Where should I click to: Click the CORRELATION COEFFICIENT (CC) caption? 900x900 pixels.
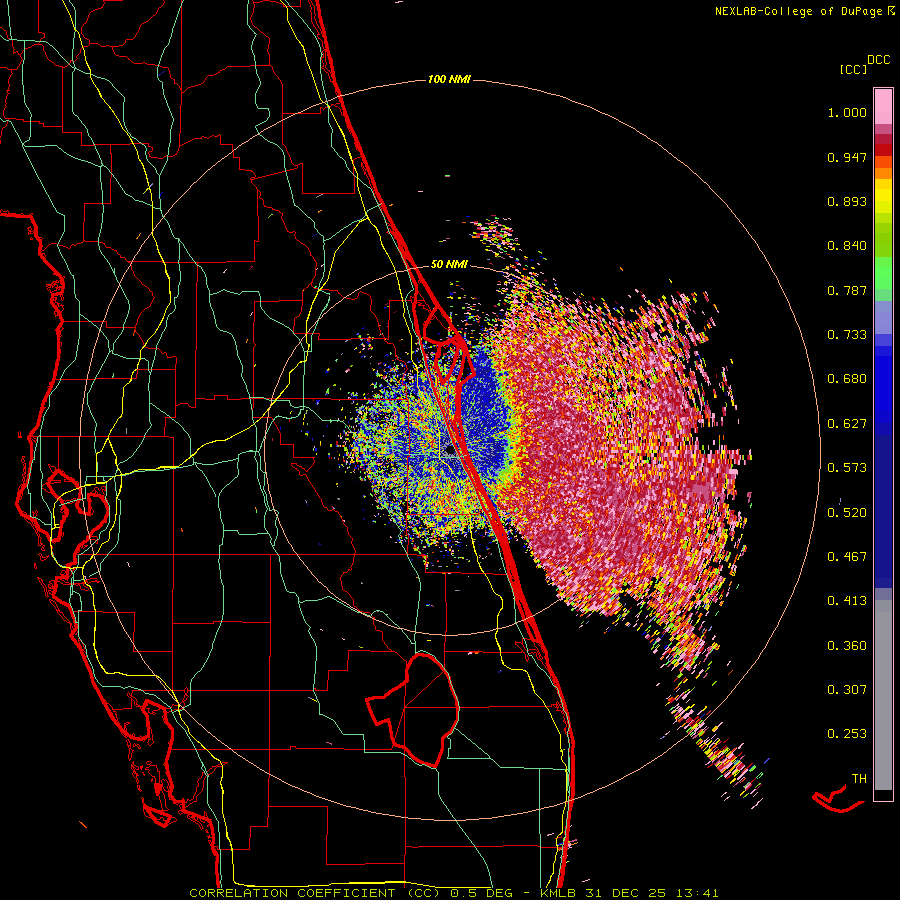click(x=315, y=893)
